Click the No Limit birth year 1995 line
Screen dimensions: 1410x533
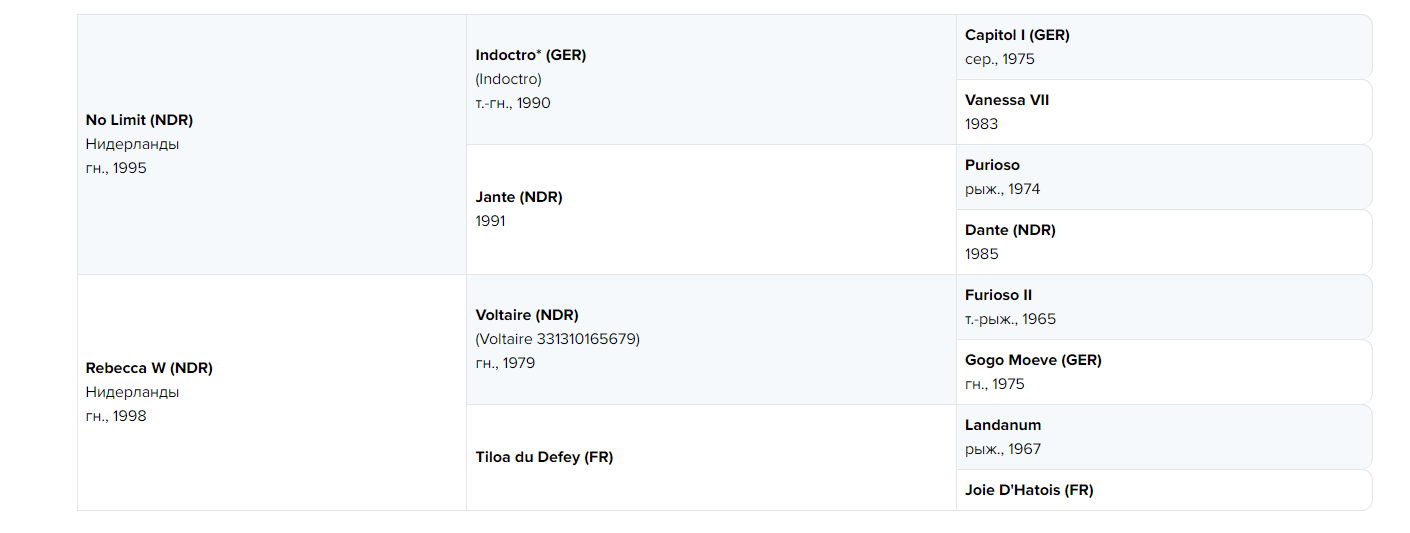(x=116, y=168)
